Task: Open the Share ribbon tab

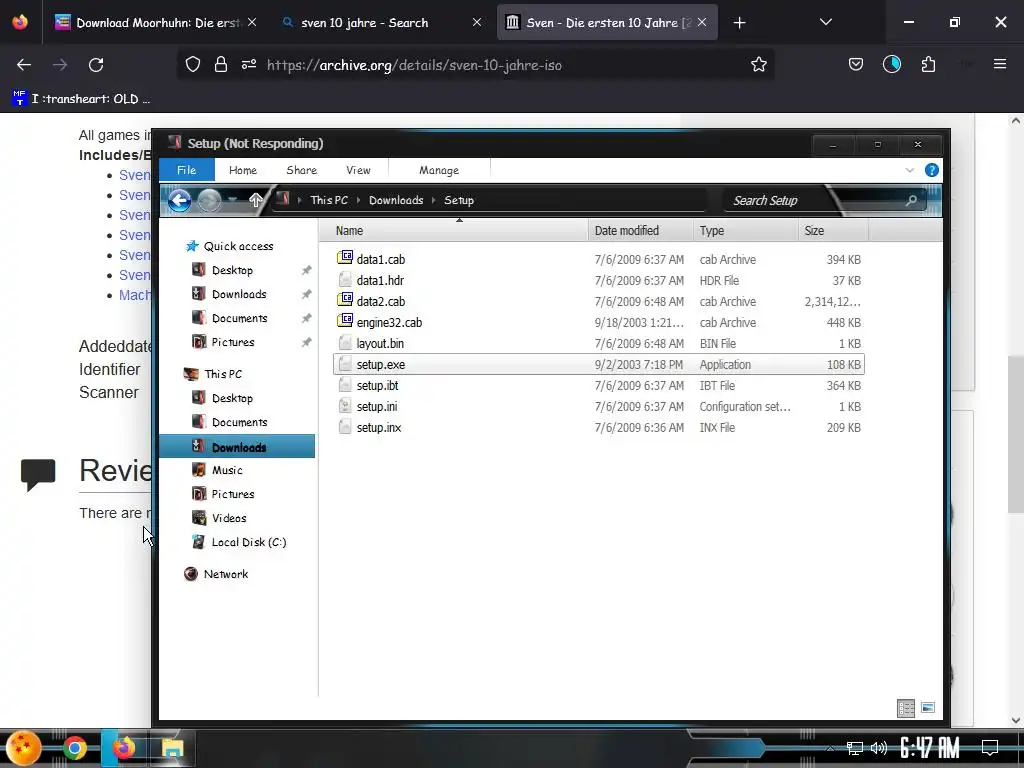Action: tap(302, 170)
